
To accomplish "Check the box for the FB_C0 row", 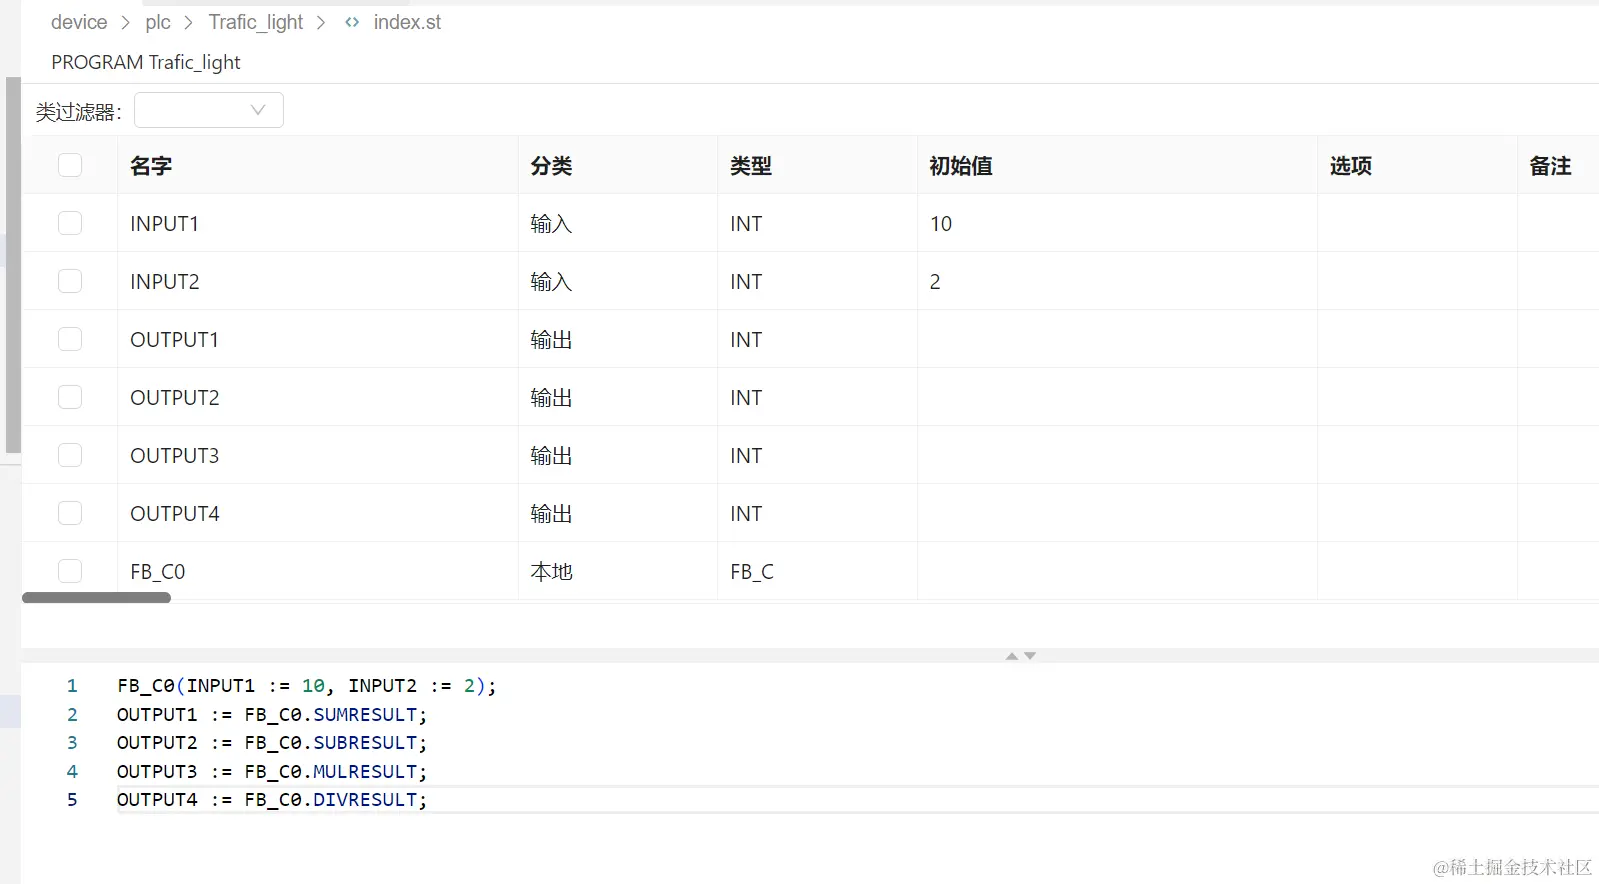I will [x=70, y=571].
